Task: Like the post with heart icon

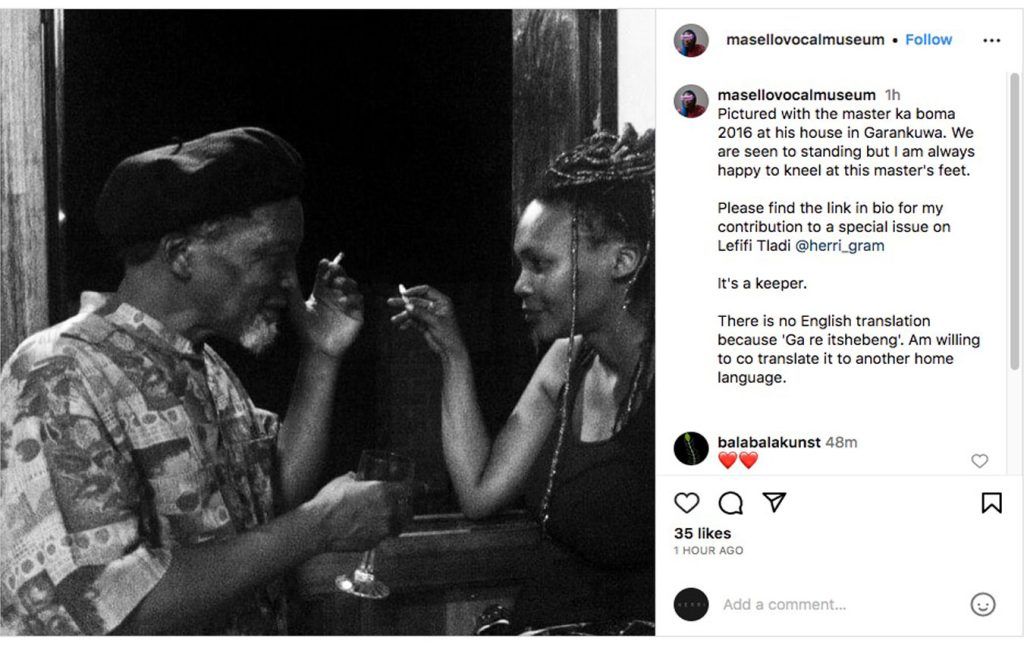Action: pyautogui.click(x=687, y=503)
